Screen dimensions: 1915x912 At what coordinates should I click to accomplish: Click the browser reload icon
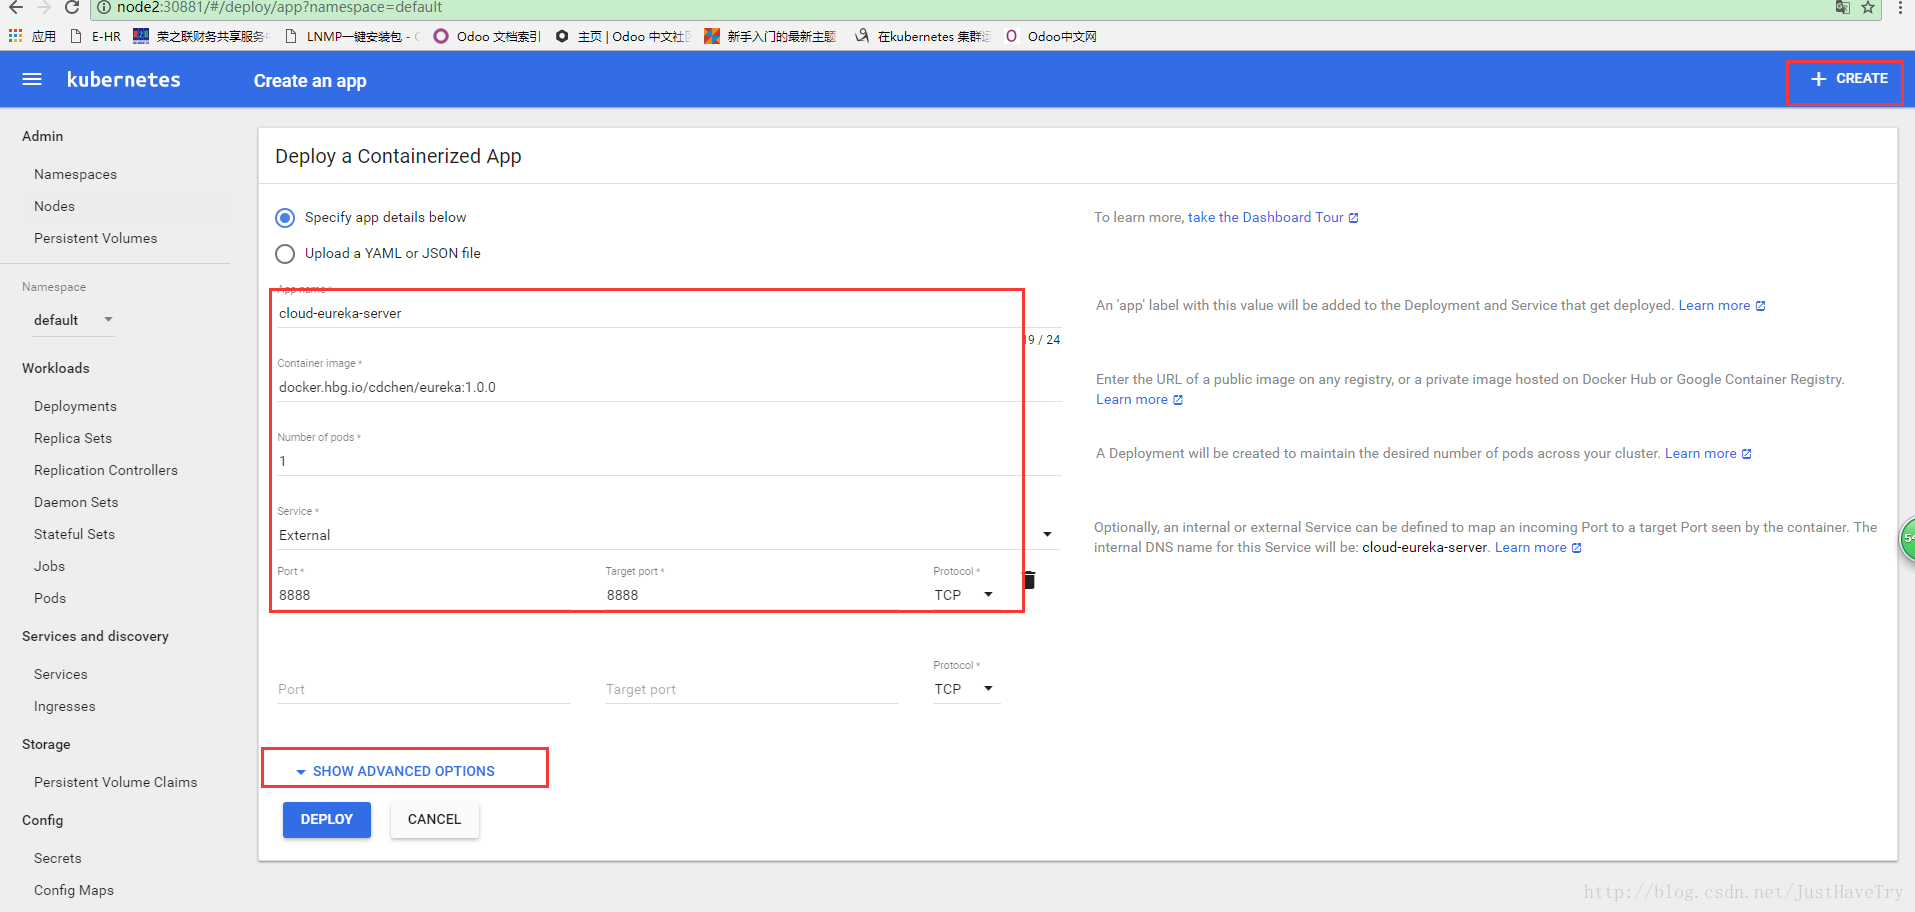72,7
